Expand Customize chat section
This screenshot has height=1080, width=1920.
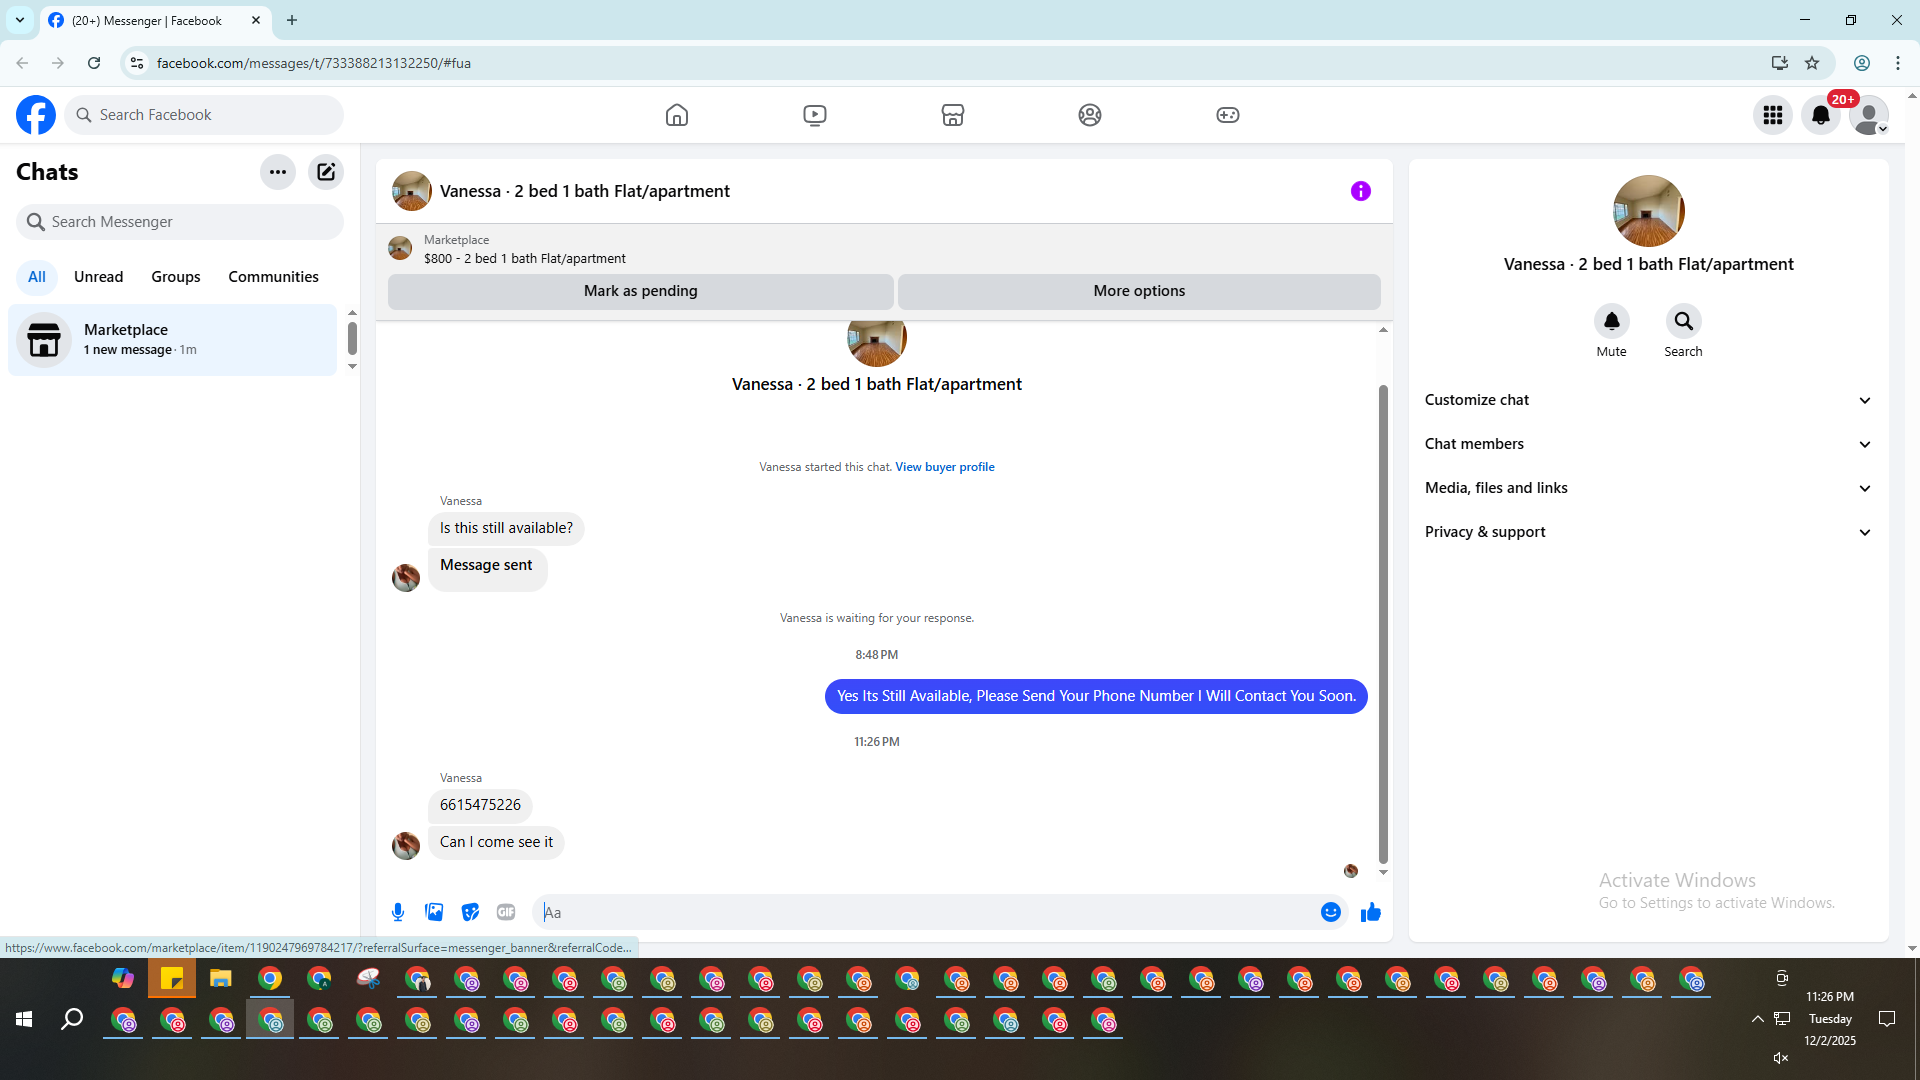(1647, 400)
